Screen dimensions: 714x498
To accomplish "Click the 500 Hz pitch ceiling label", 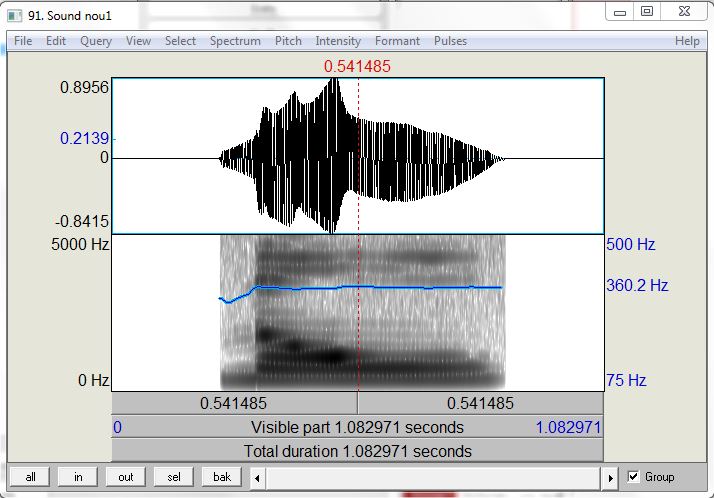I will click(631, 244).
